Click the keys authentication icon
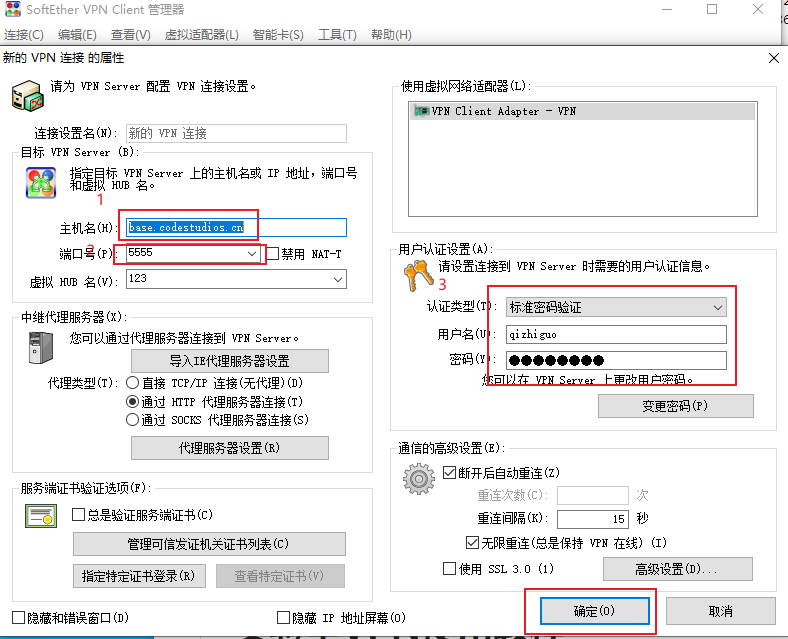Image resolution: width=788 pixels, height=639 pixels. [x=418, y=276]
